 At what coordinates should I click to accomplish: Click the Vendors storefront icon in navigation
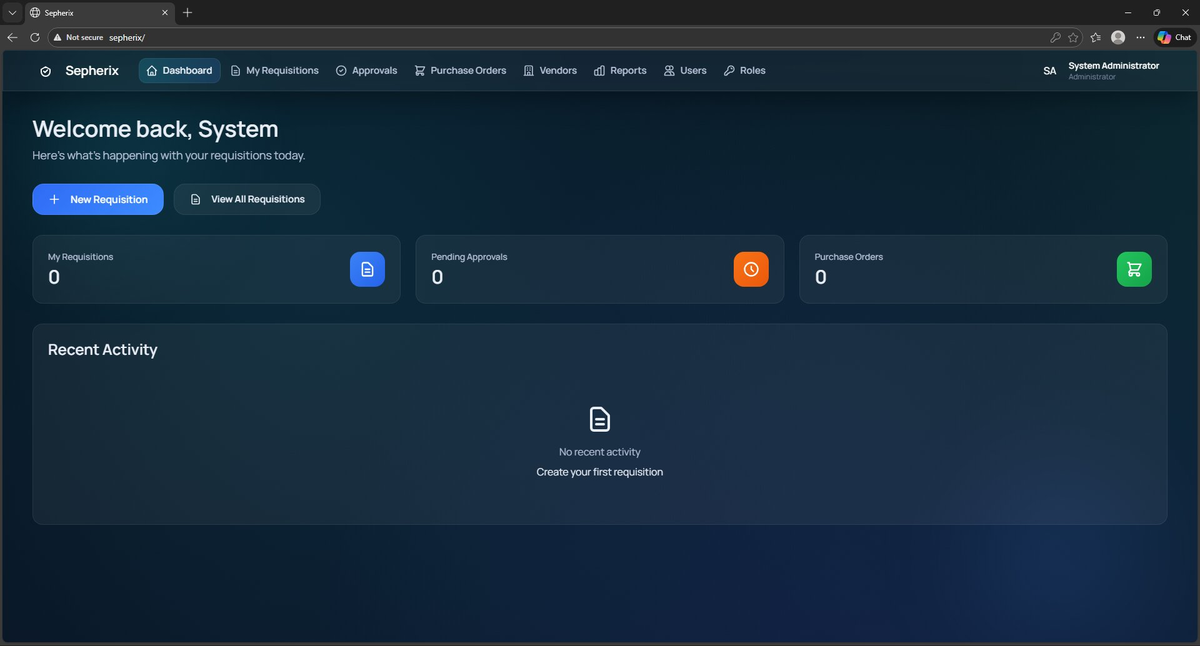click(528, 70)
